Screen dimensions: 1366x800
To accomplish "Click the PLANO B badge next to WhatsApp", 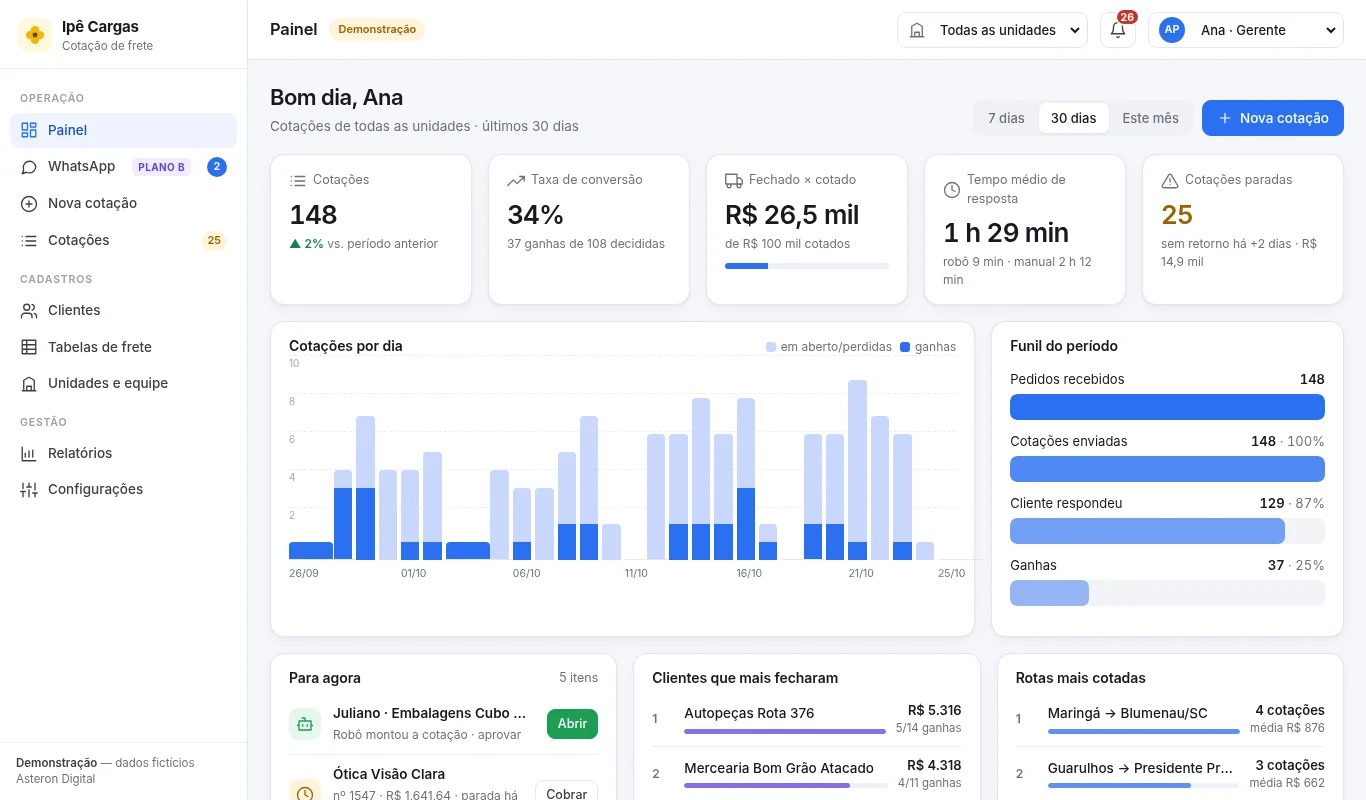I will click(162, 167).
